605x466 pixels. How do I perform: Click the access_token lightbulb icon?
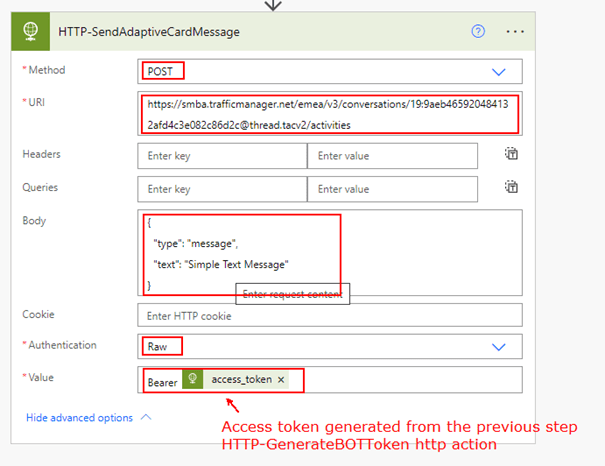(x=192, y=380)
